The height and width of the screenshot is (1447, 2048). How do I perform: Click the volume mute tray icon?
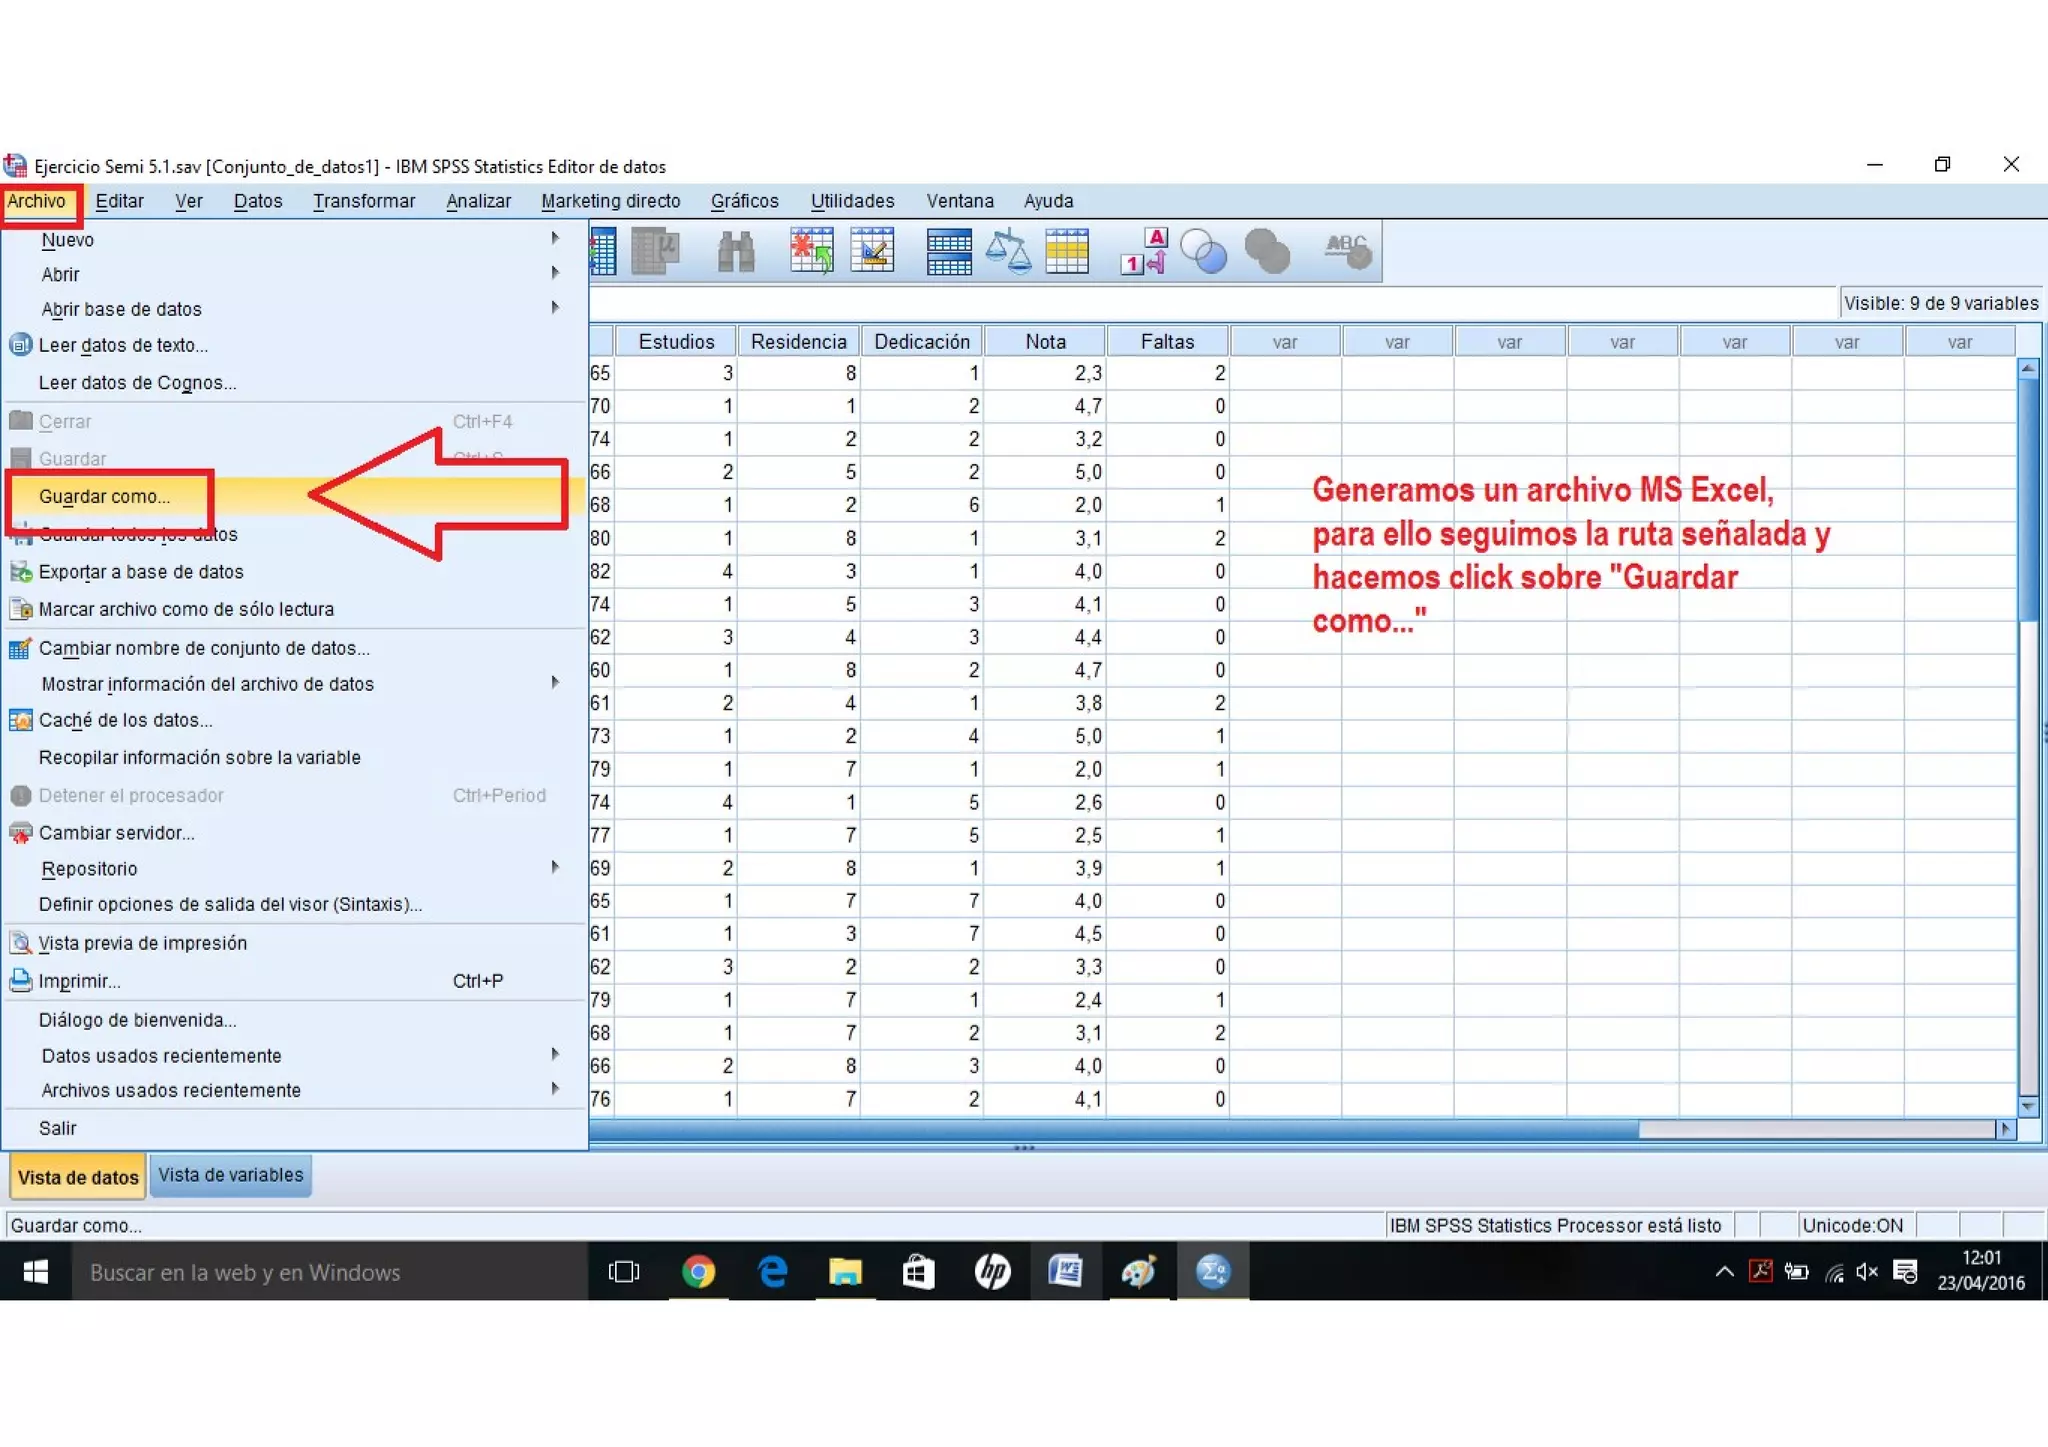click(1866, 1272)
